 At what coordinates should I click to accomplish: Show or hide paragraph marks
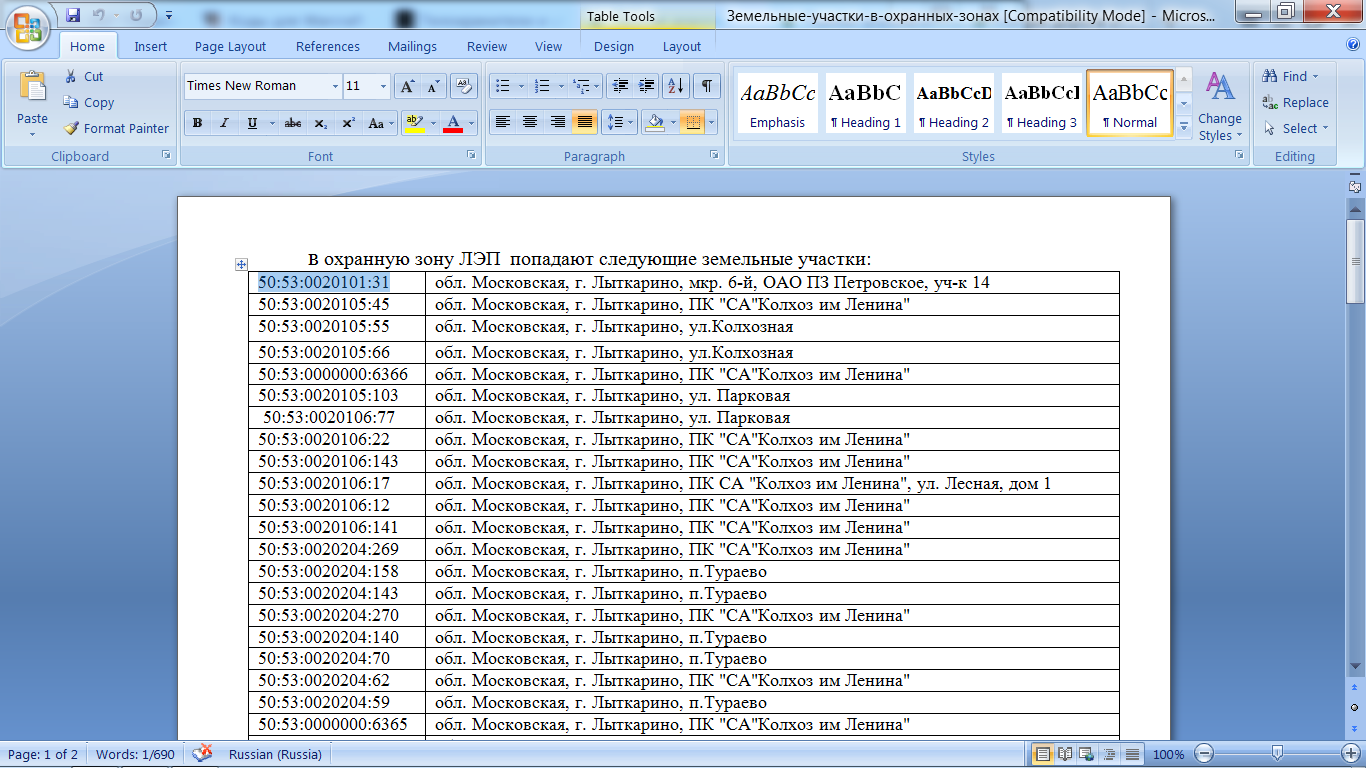point(707,86)
